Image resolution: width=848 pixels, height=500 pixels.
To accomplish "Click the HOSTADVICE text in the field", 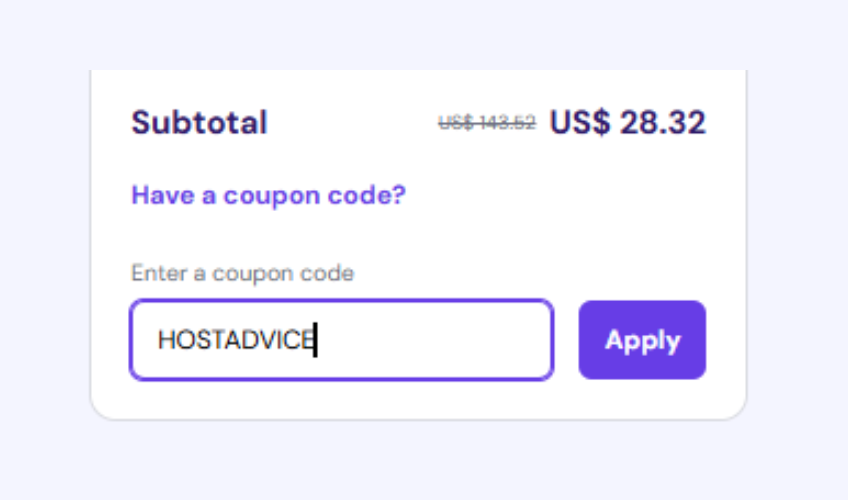I will [x=236, y=341].
